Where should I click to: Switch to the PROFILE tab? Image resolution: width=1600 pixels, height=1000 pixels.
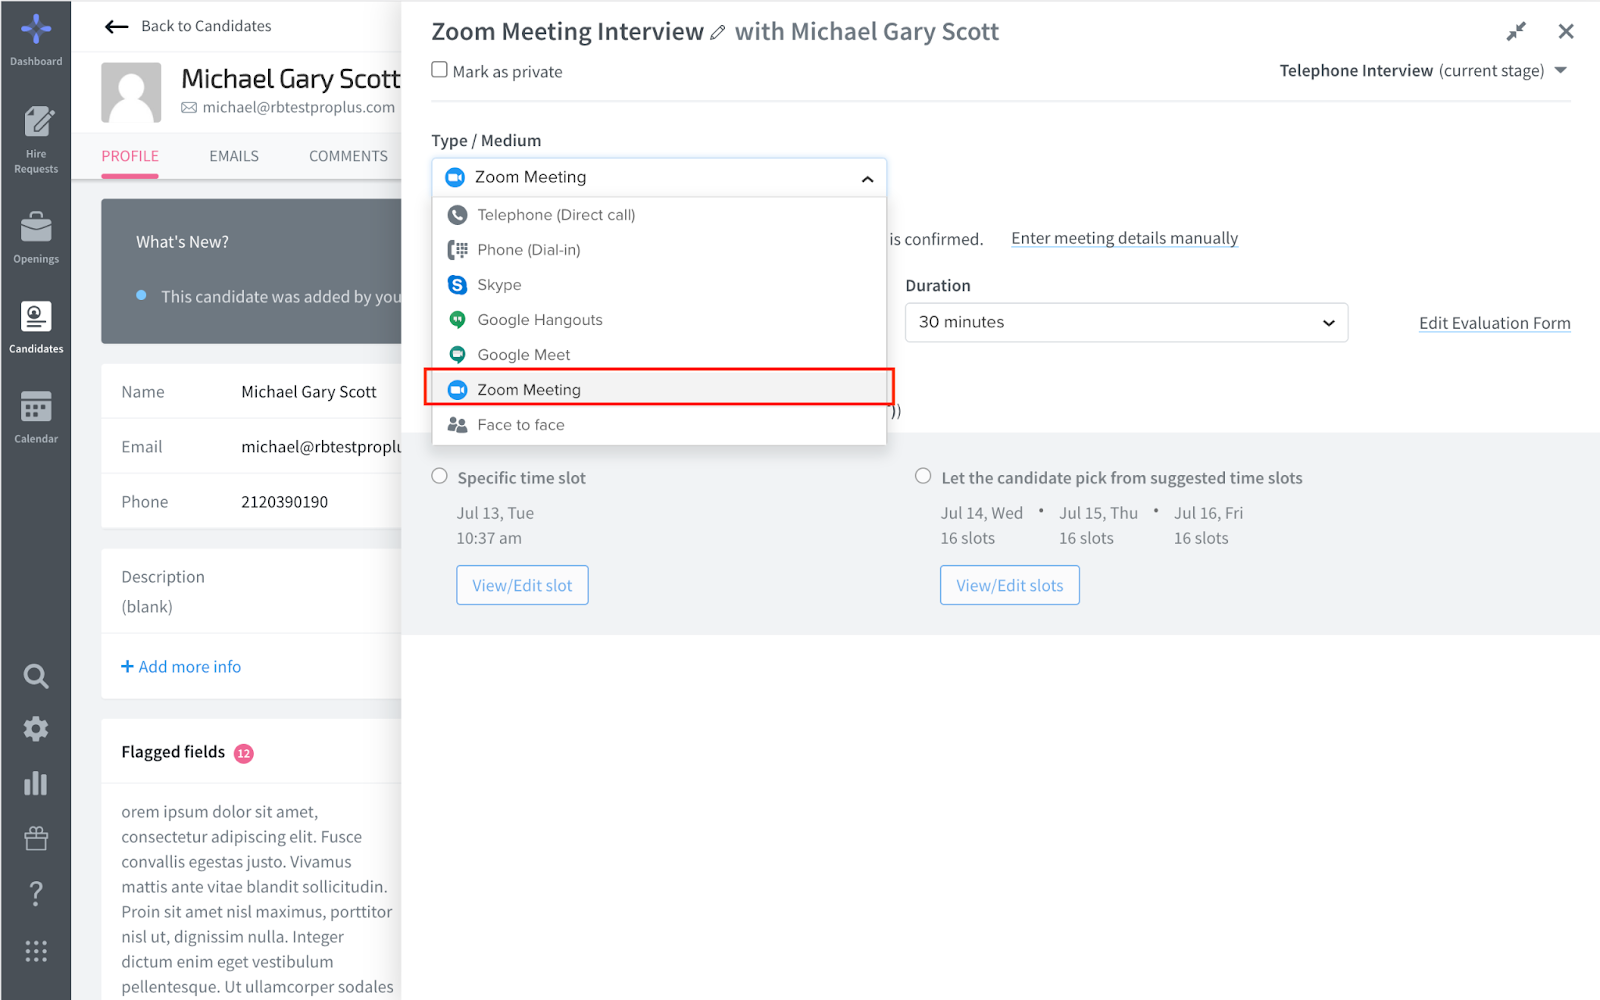pyautogui.click(x=130, y=157)
